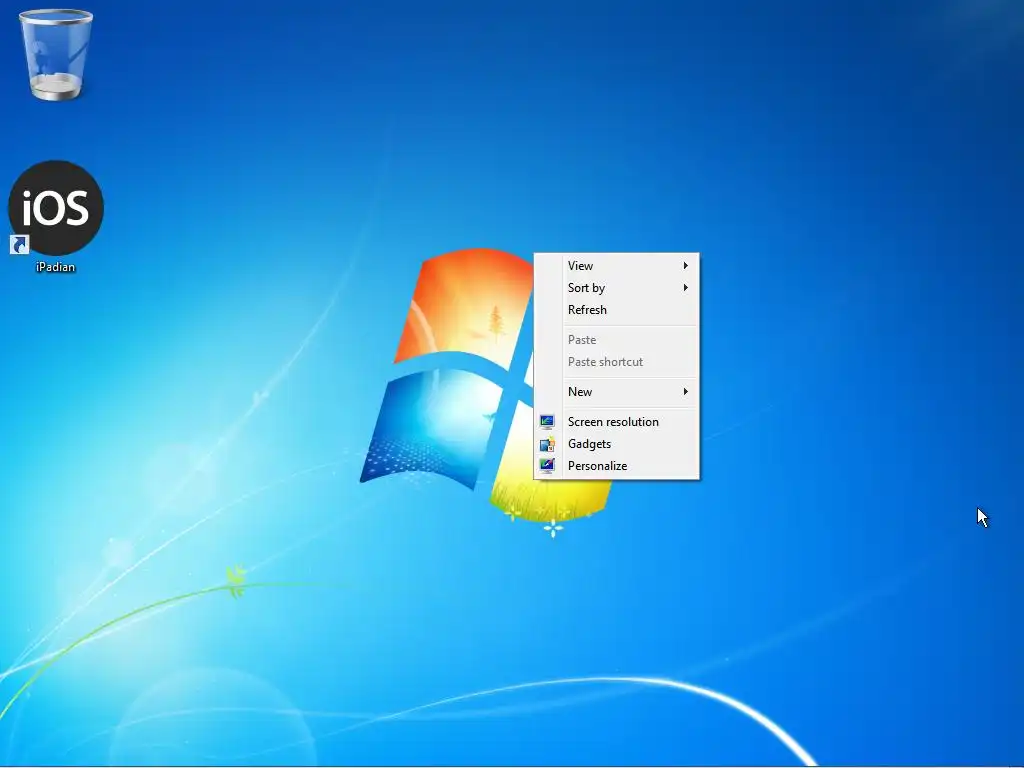
Task: Select the iPadian iOS shortcut icon
Action: [x=56, y=208]
